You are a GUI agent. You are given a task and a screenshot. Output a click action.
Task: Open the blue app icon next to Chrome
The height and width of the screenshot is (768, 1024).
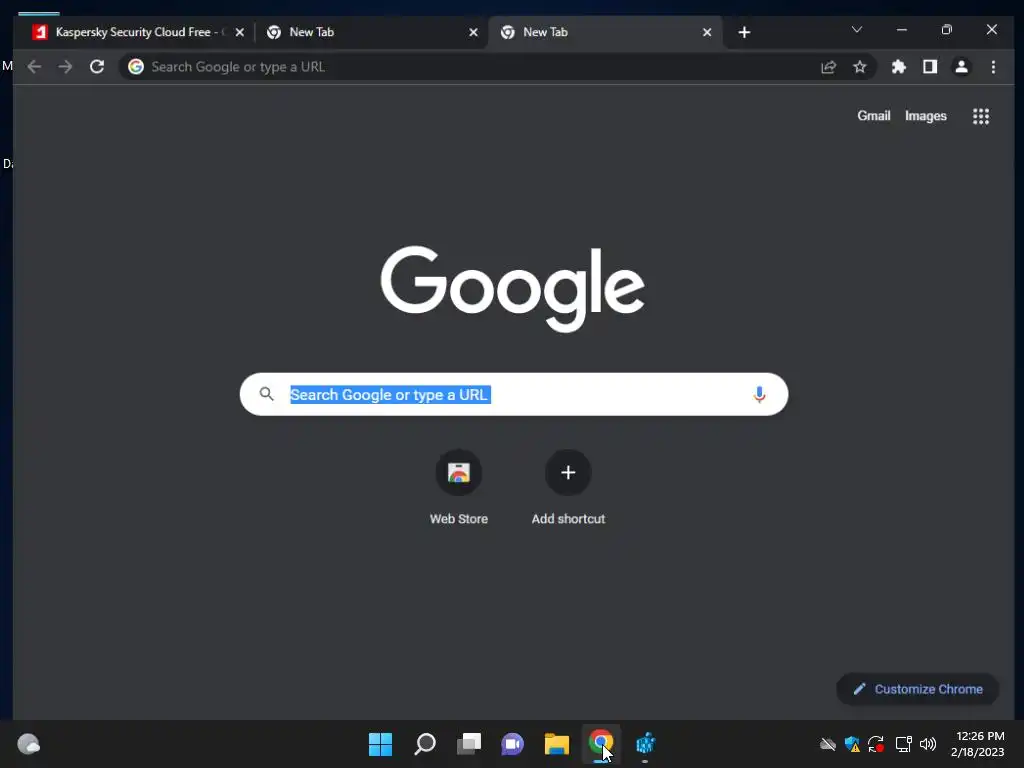point(645,744)
